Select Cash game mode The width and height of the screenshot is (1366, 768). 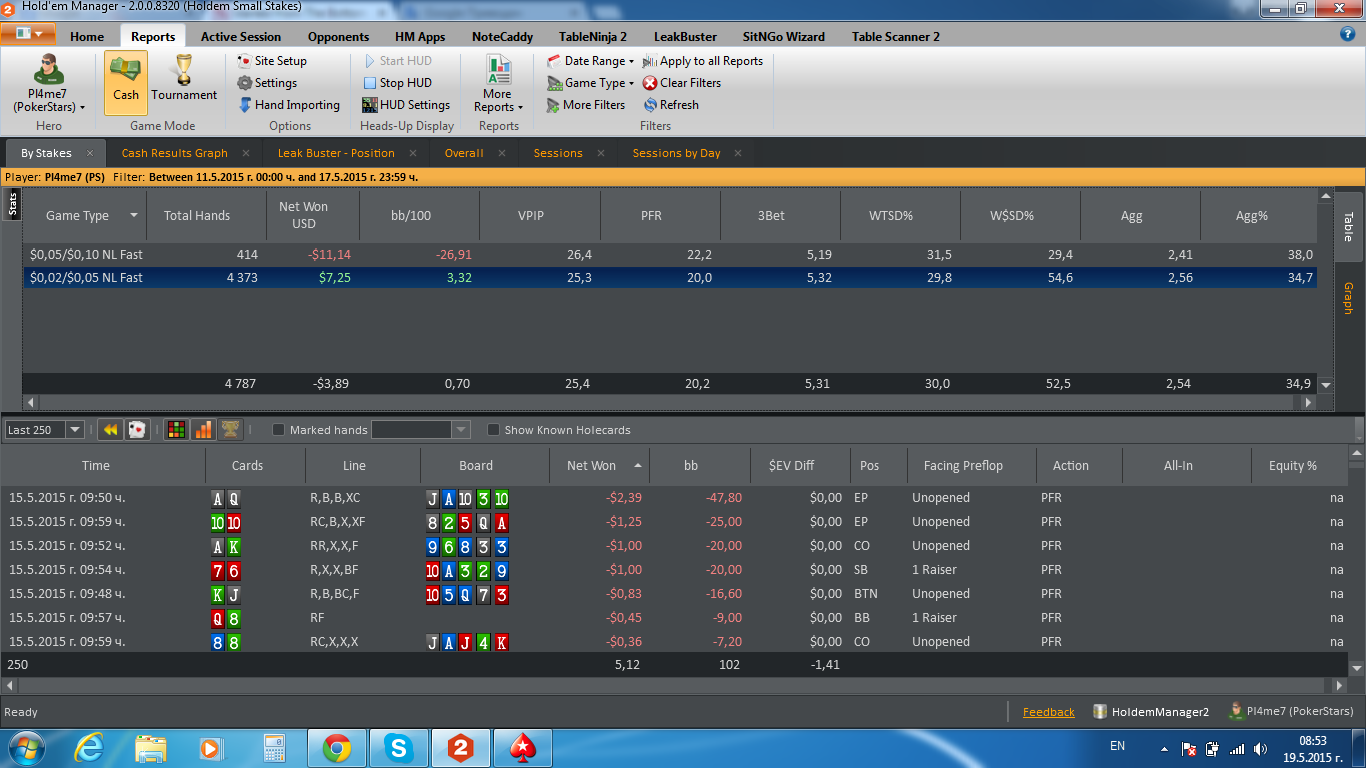125,83
